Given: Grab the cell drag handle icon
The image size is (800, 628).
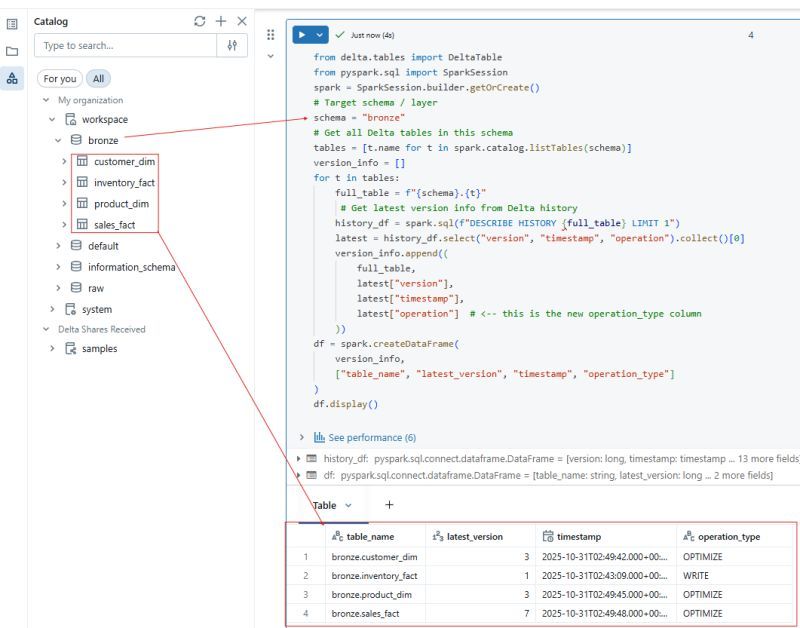Looking at the screenshot, I should (x=270, y=34).
